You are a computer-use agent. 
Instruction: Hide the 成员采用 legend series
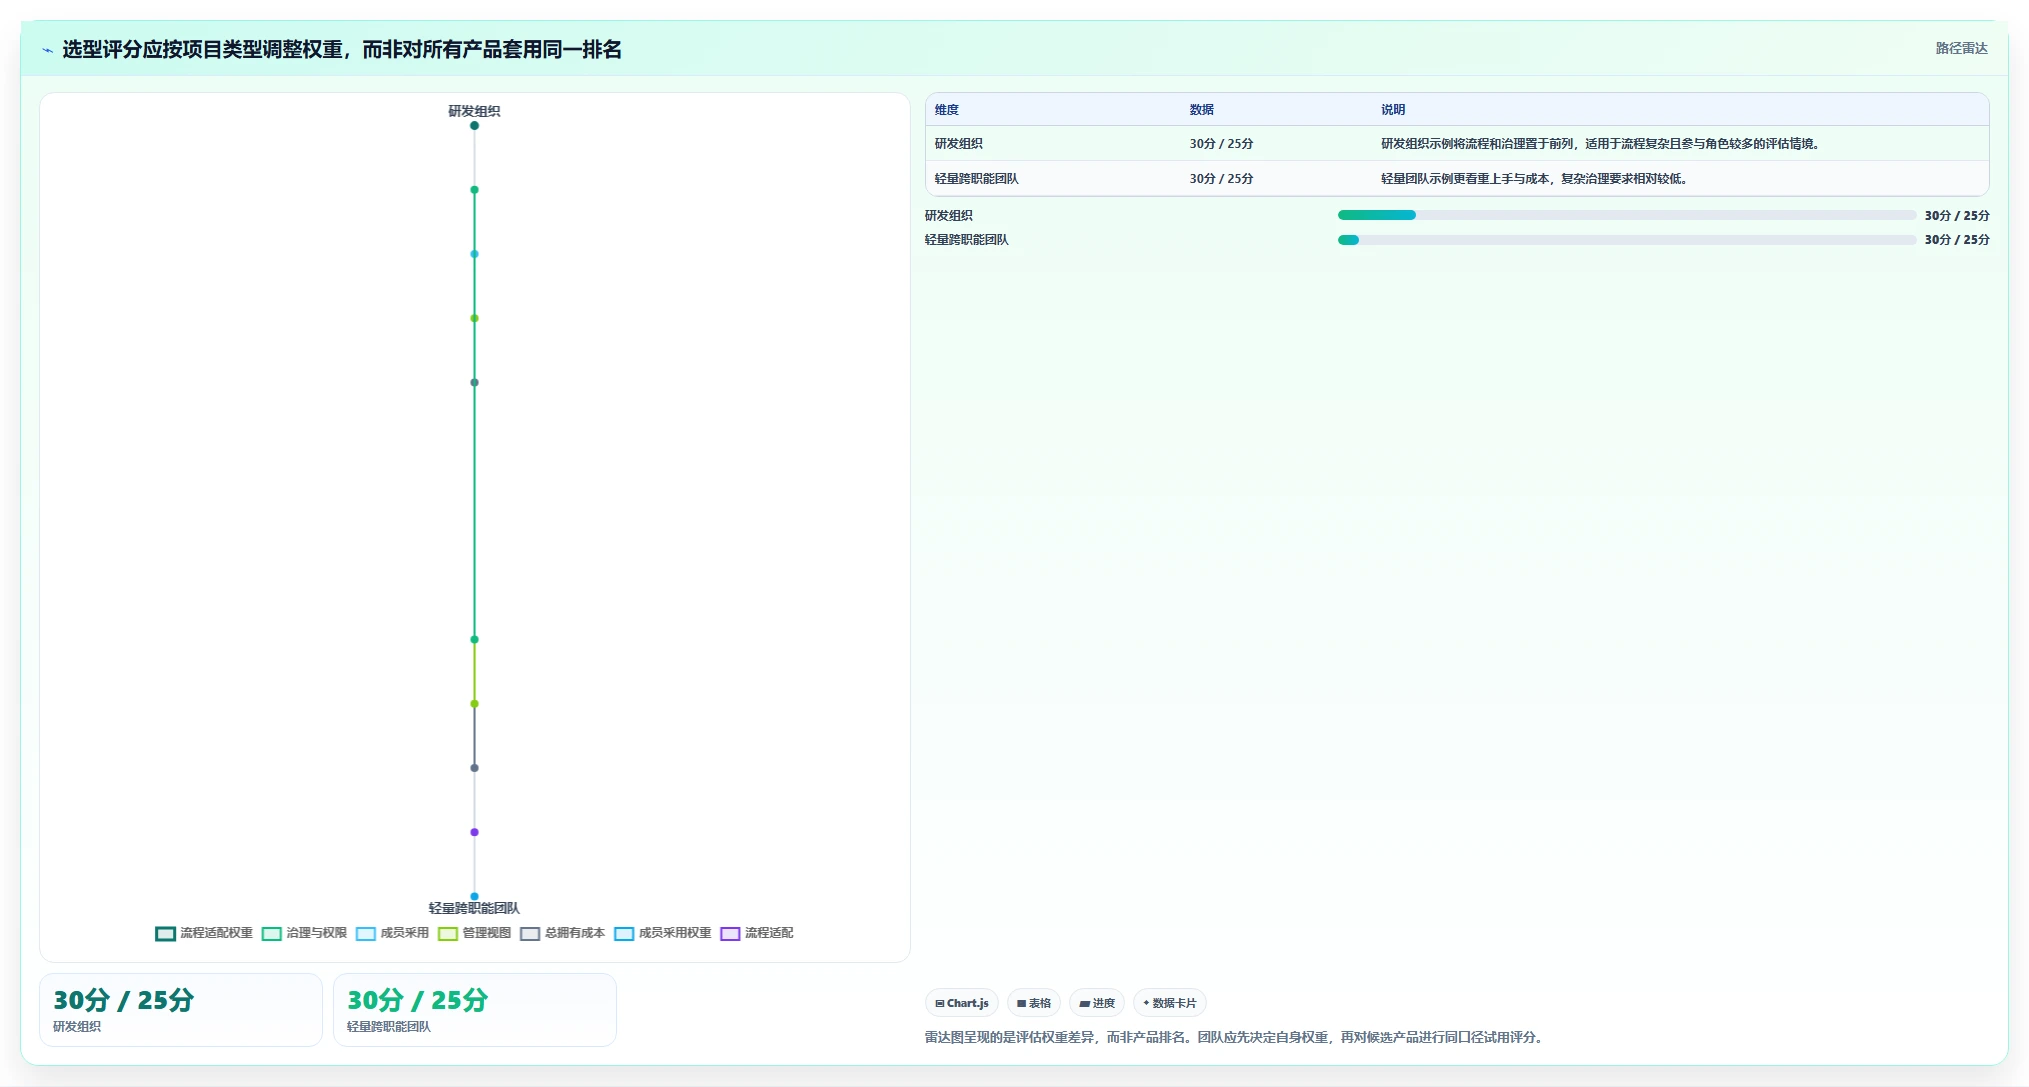tap(392, 933)
